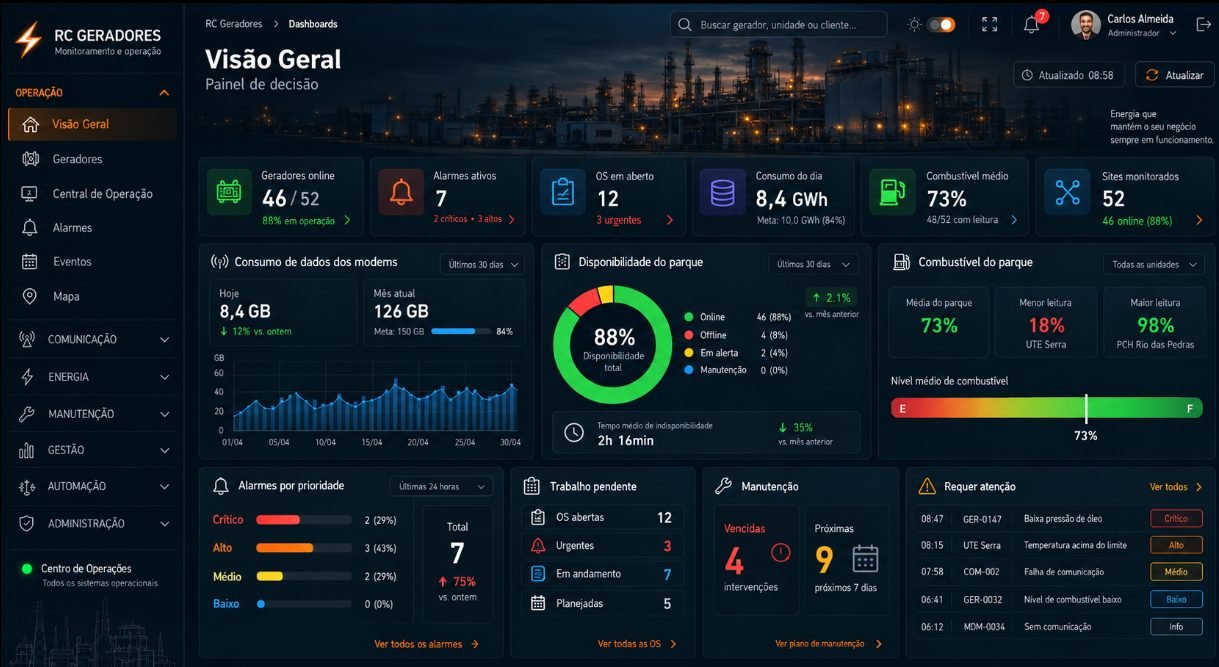Click Ver todos in Requer atenção
The image size is (1219, 667).
coord(1175,487)
